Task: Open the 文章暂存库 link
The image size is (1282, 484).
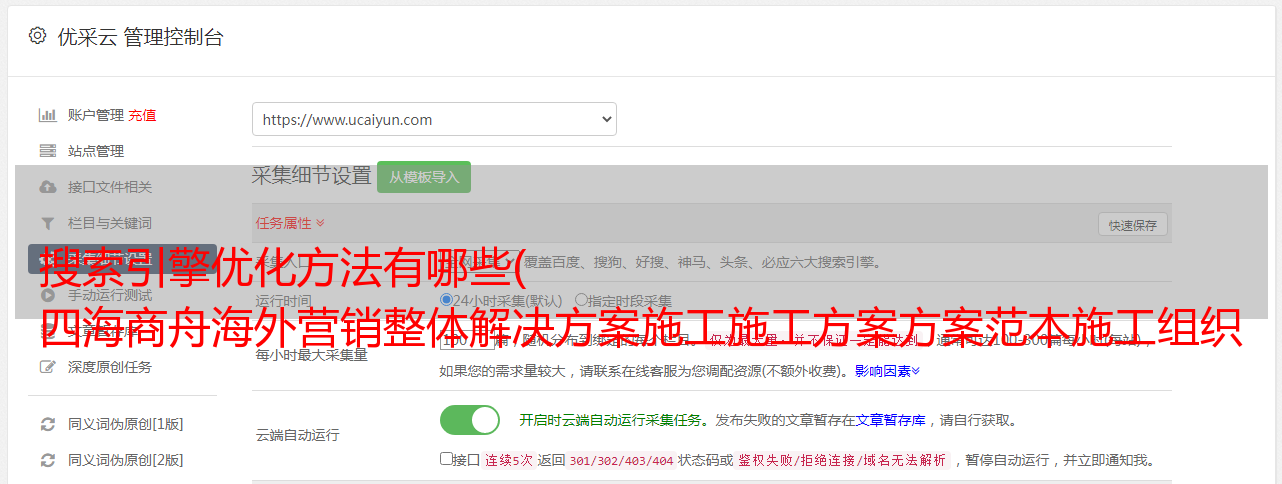Action: 890,420
